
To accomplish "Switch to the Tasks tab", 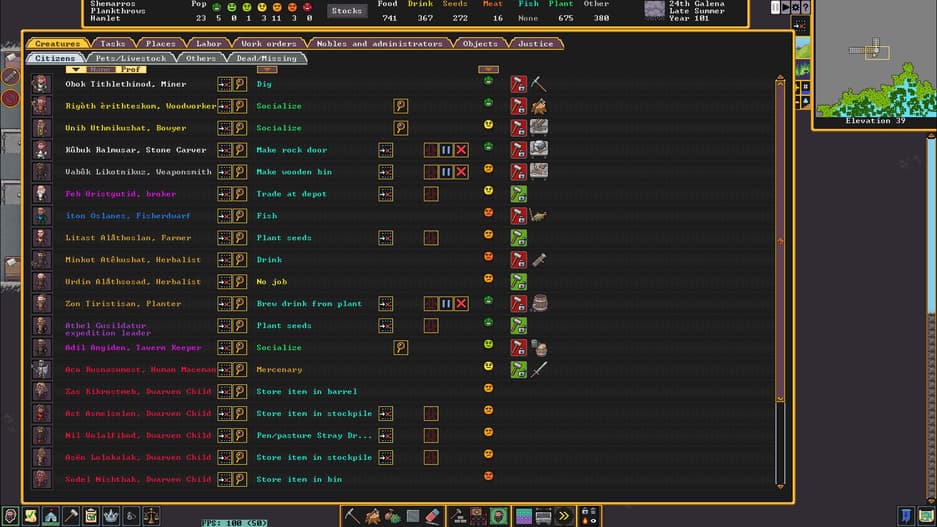I will click(x=112, y=44).
